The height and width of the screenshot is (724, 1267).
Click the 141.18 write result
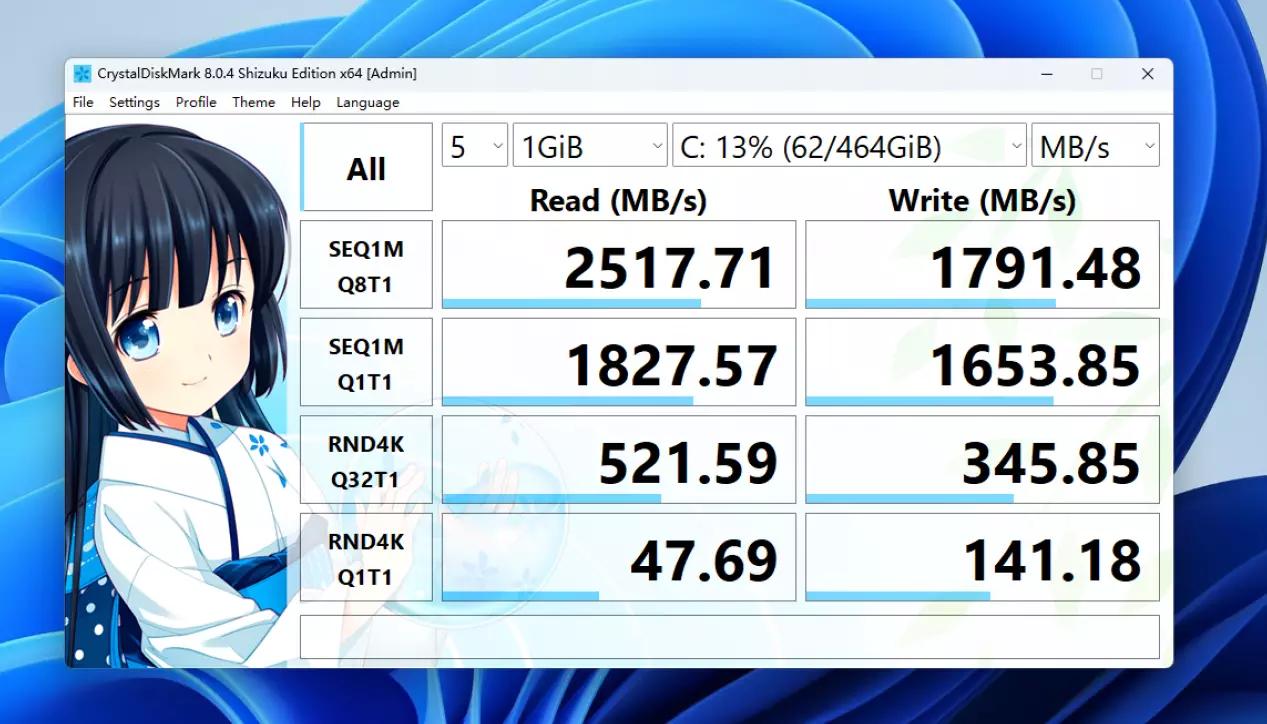982,557
